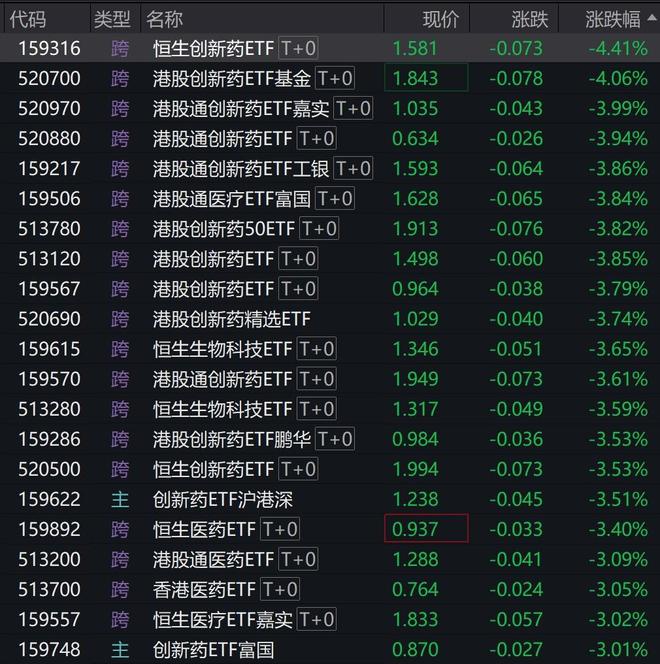The height and width of the screenshot is (664, 660).
Task: Click the 主 type badge for 159748
Action: (x=120, y=650)
